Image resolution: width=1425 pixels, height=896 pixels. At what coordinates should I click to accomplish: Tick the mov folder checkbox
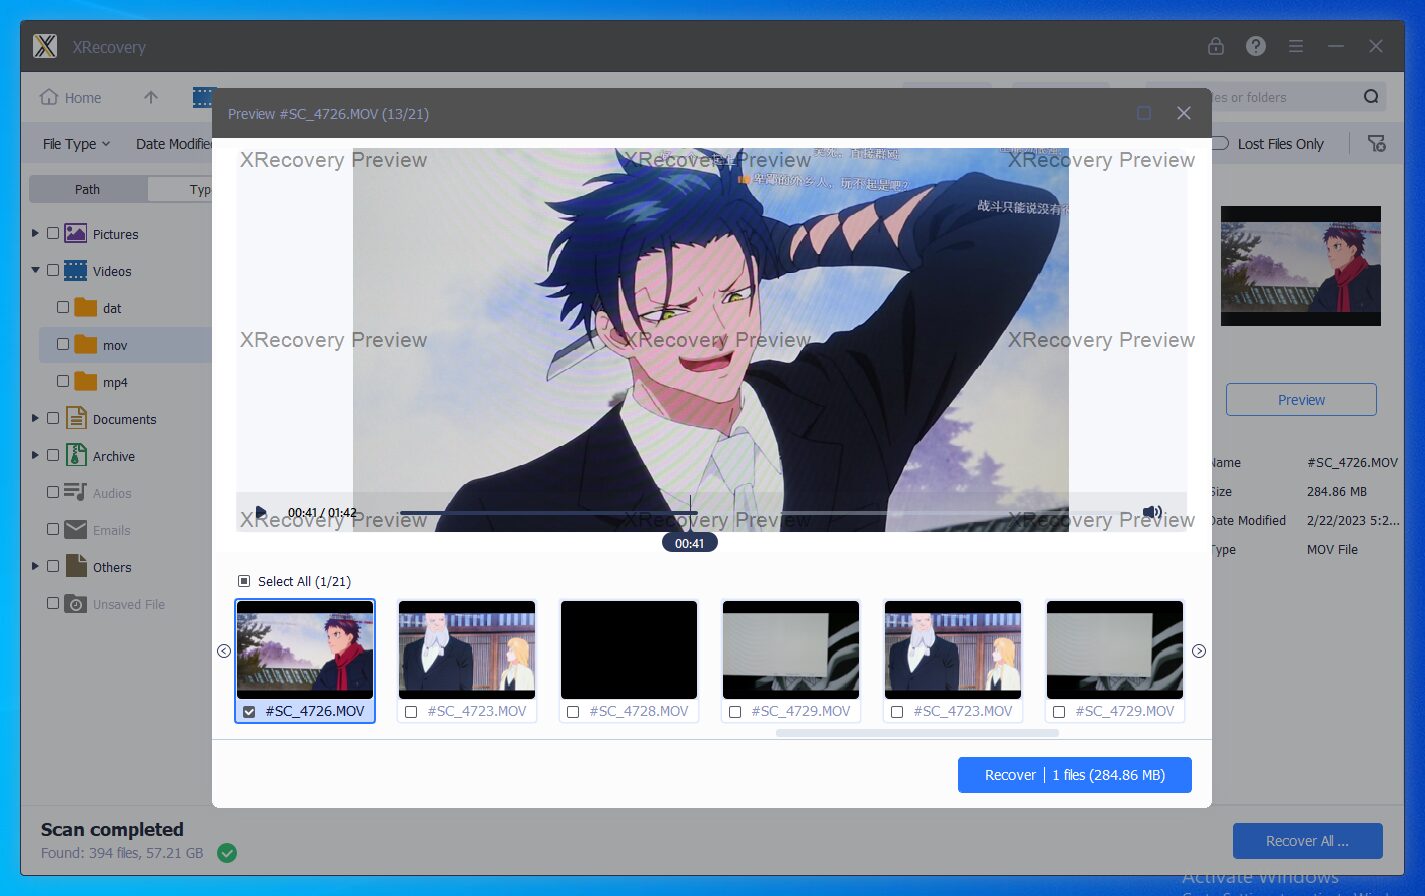click(x=63, y=344)
